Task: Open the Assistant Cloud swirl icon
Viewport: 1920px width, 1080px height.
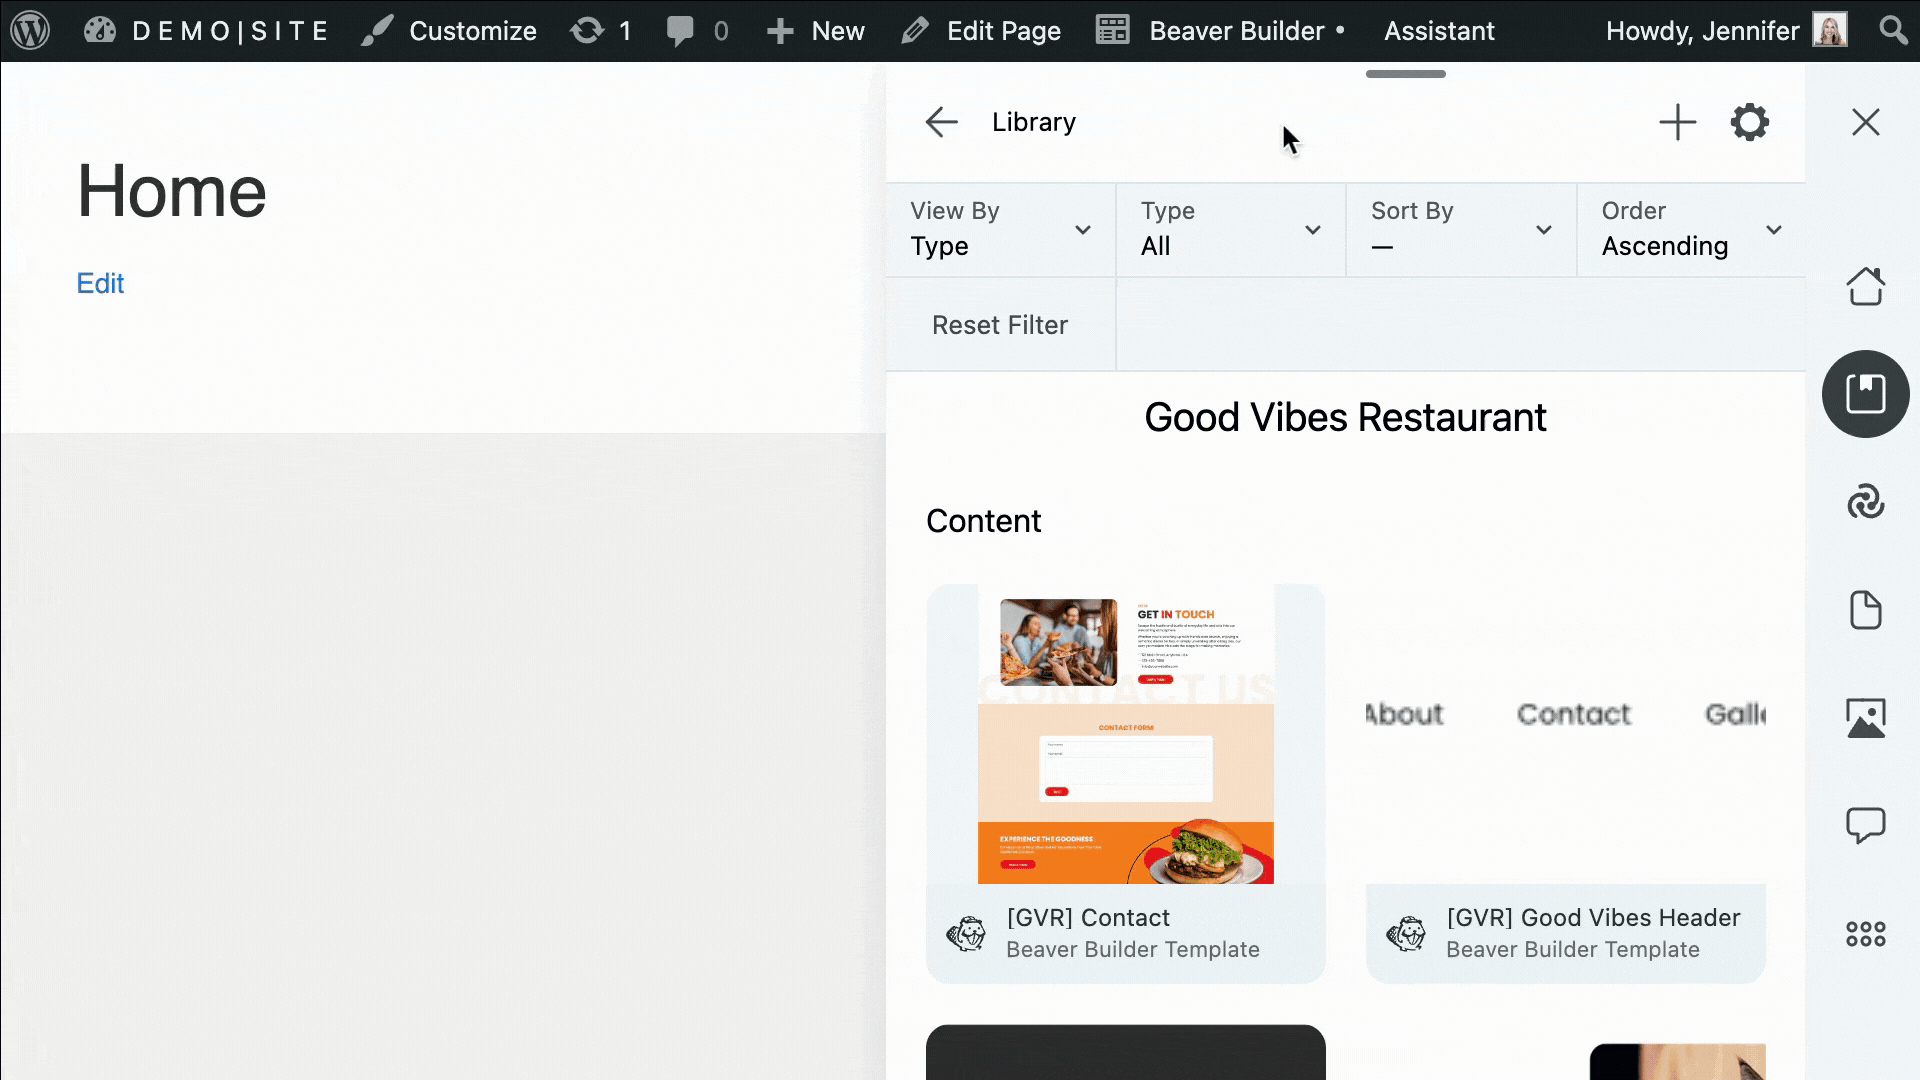Action: click(x=1865, y=502)
